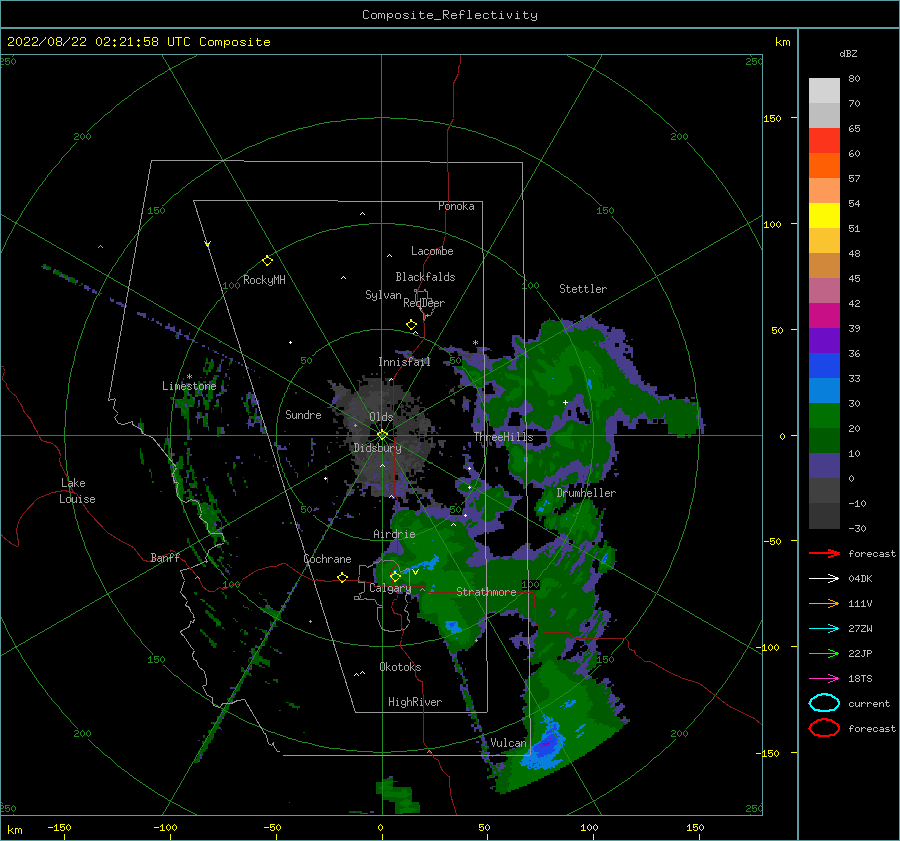
Task: Click the Sylvan label
Action: (x=383, y=295)
